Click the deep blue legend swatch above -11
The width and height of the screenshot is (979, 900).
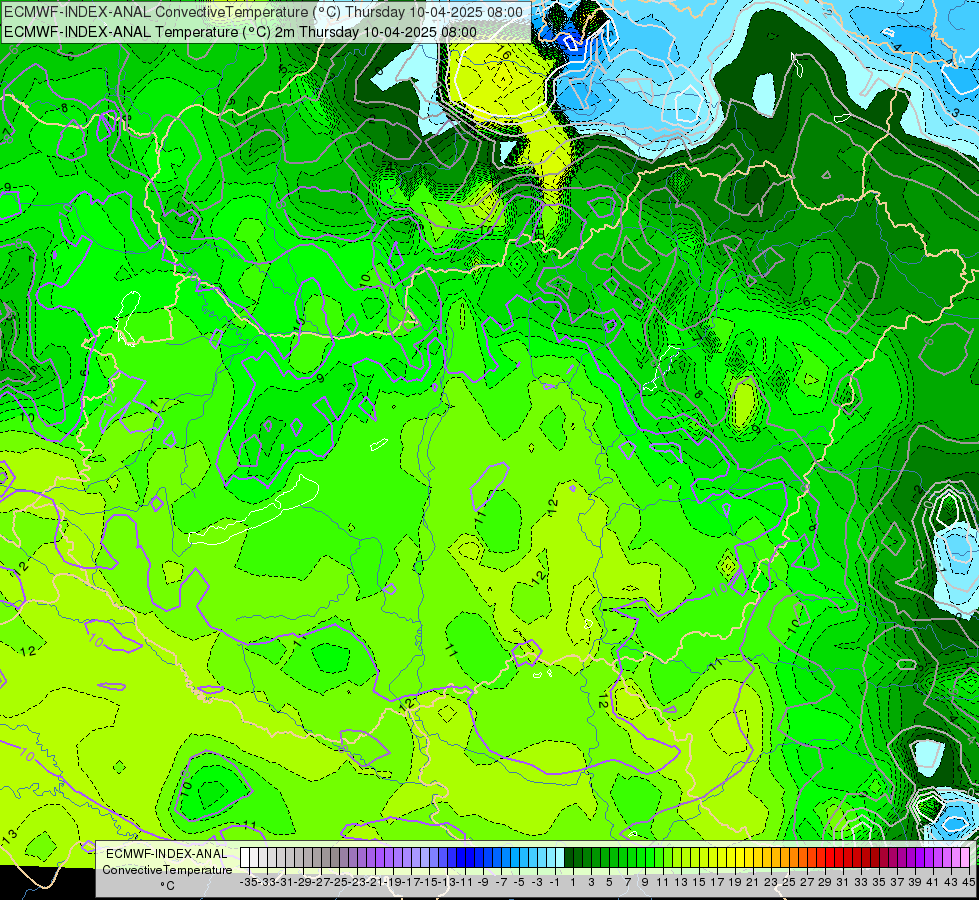pyautogui.click(x=461, y=858)
